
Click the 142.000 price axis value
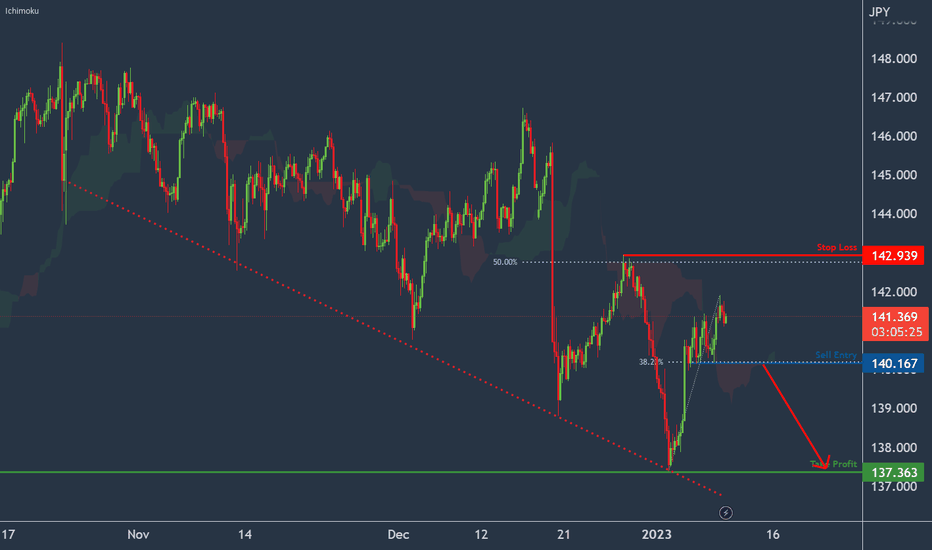[x=894, y=292]
